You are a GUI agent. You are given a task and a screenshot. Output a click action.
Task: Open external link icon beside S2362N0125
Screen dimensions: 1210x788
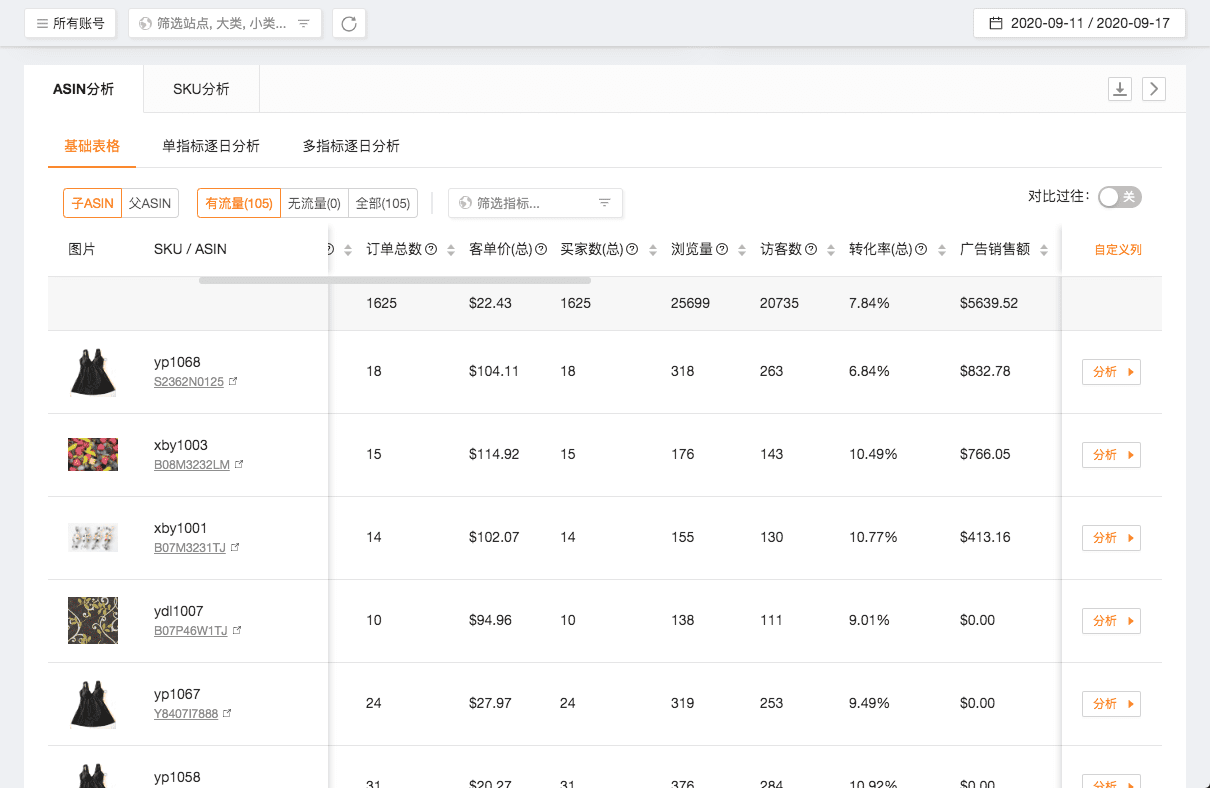click(x=233, y=382)
